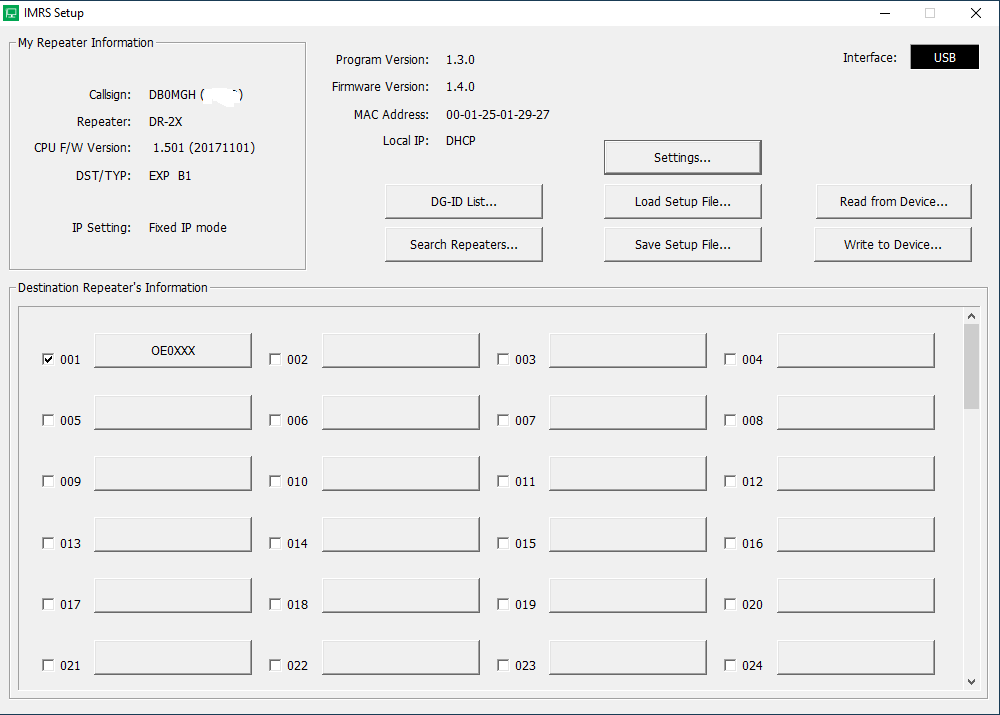Click the empty slot button for repeater 016

tap(856, 536)
